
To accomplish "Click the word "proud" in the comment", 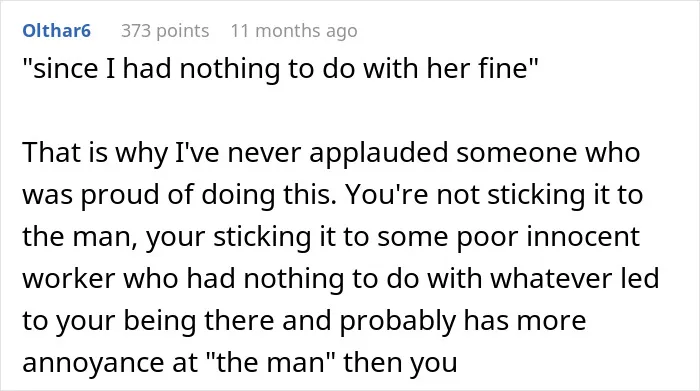I will click(x=120, y=195).
